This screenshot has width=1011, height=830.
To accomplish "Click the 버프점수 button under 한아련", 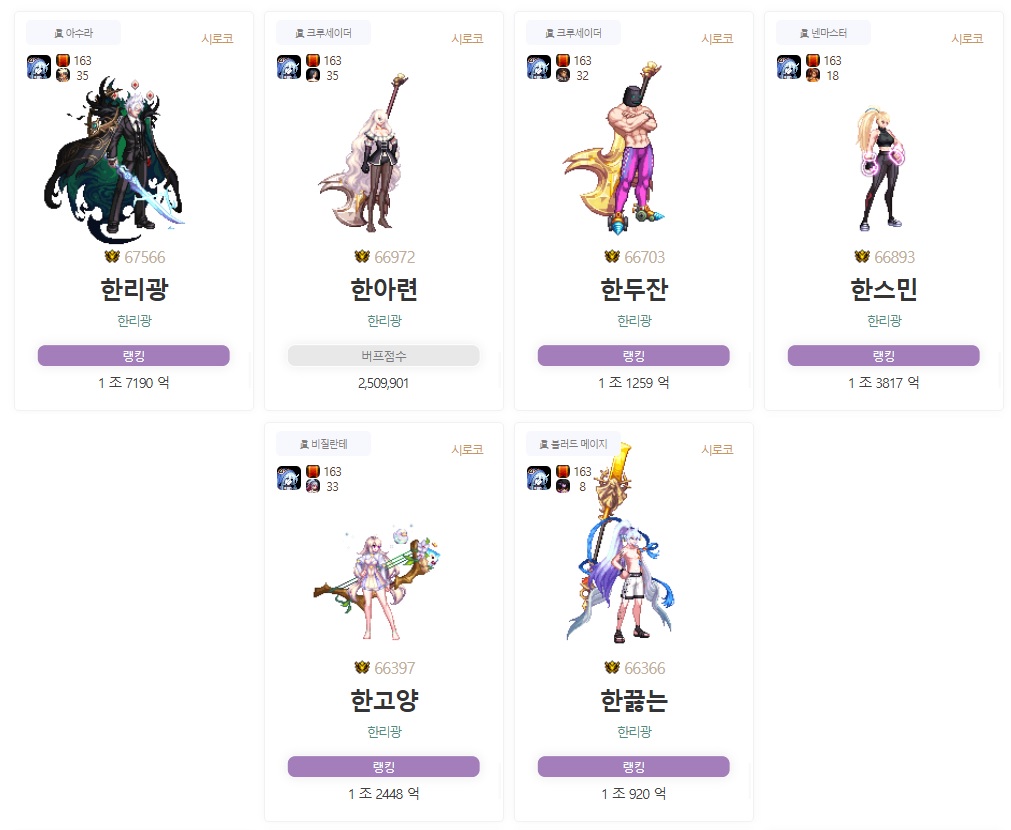I will tap(384, 355).
